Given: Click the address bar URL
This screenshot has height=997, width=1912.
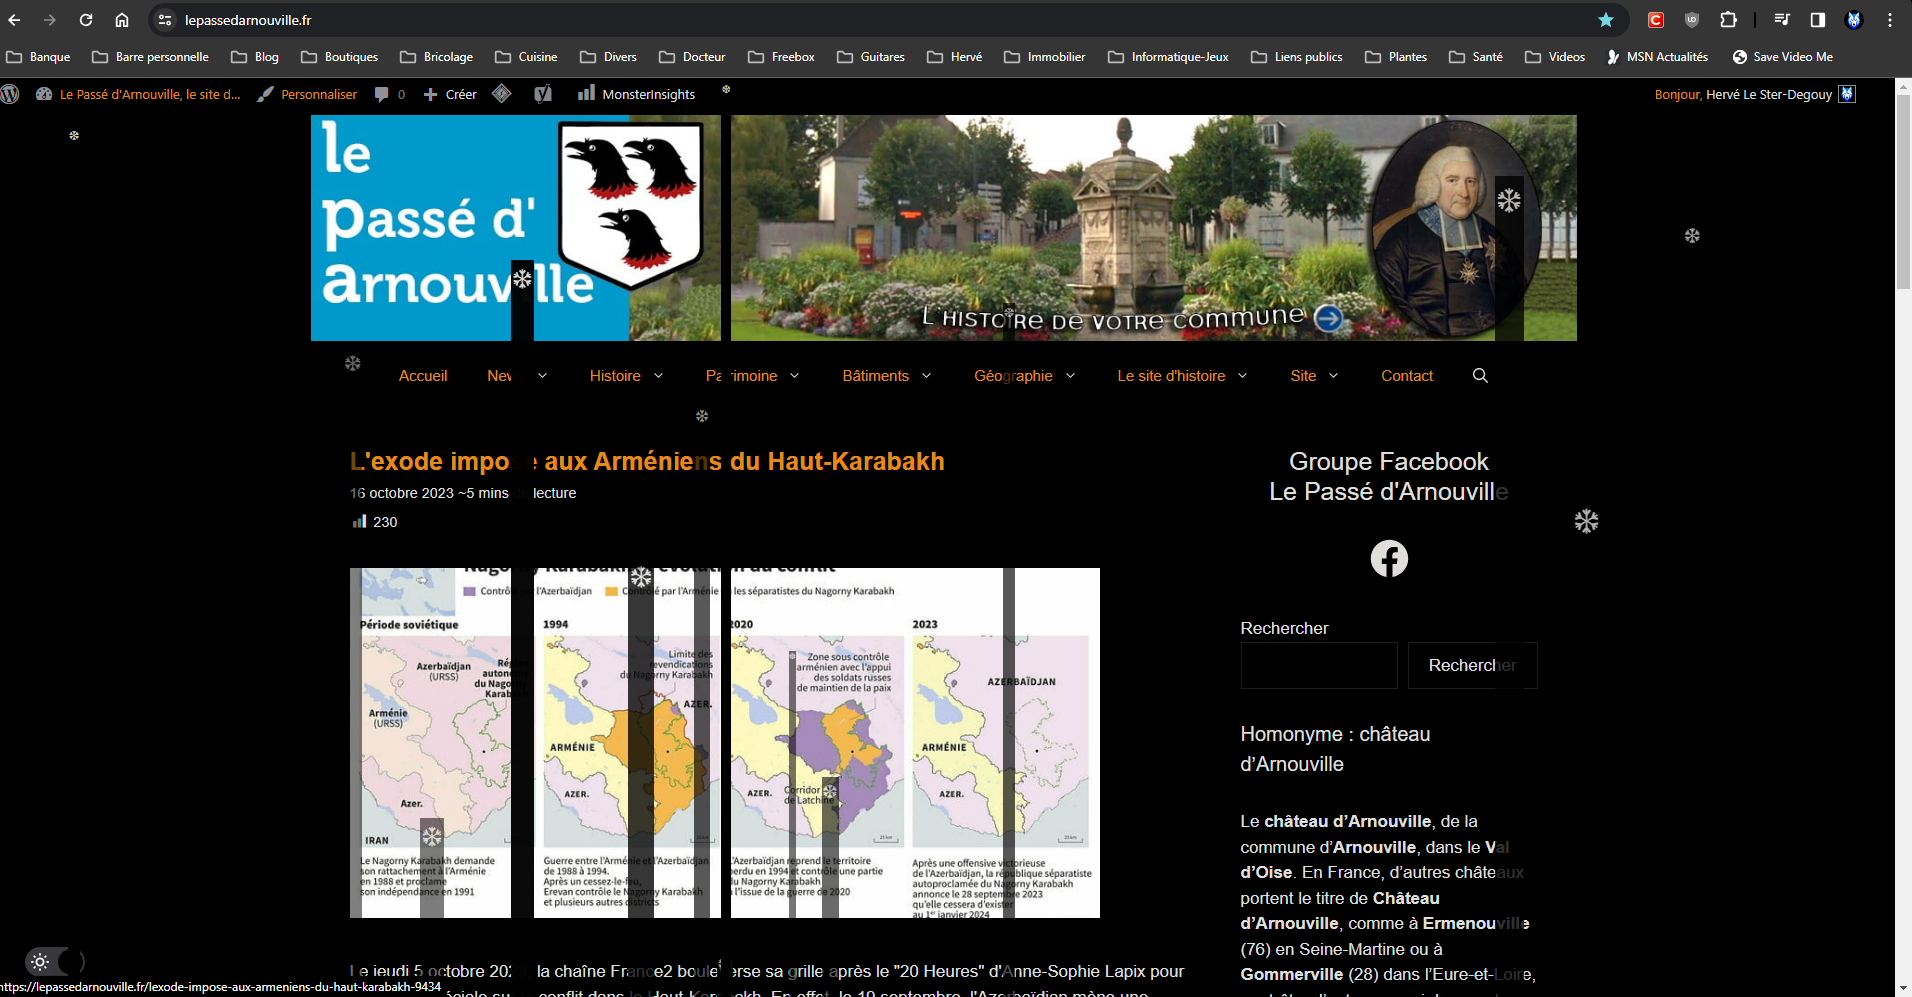Looking at the screenshot, I should click(x=248, y=20).
